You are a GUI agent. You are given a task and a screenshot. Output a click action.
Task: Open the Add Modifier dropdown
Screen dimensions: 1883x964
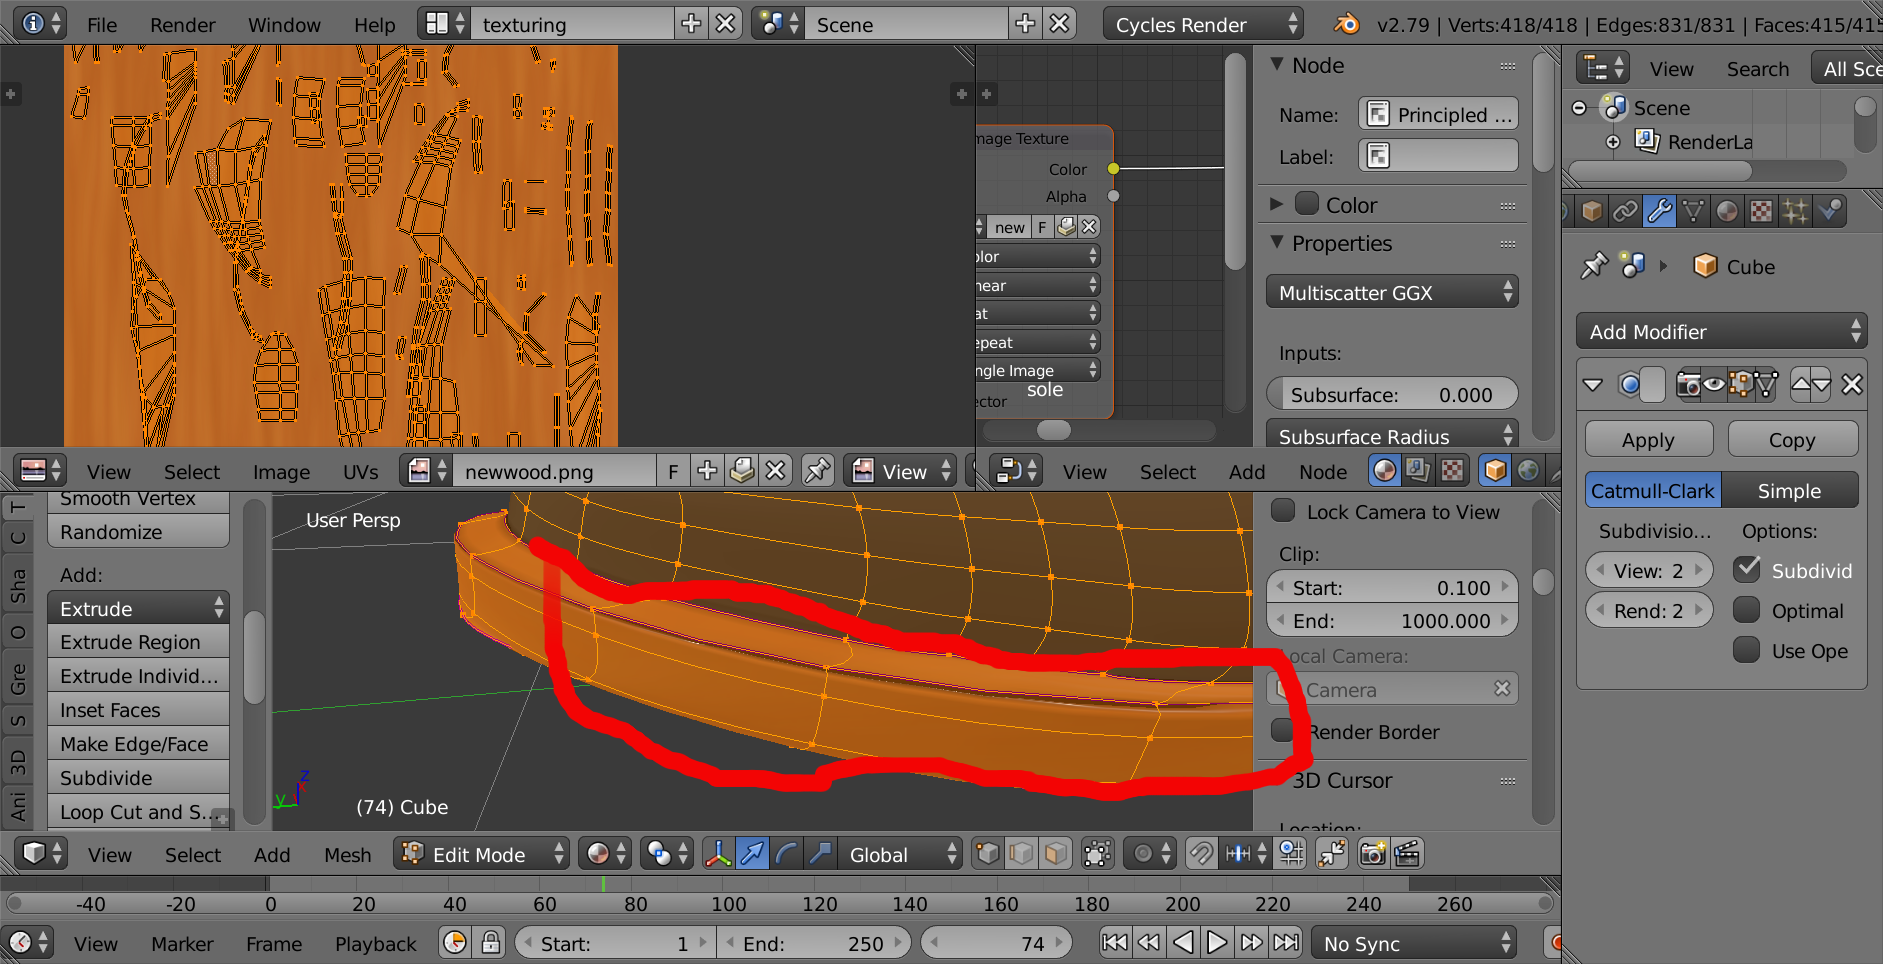pos(1722,331)
